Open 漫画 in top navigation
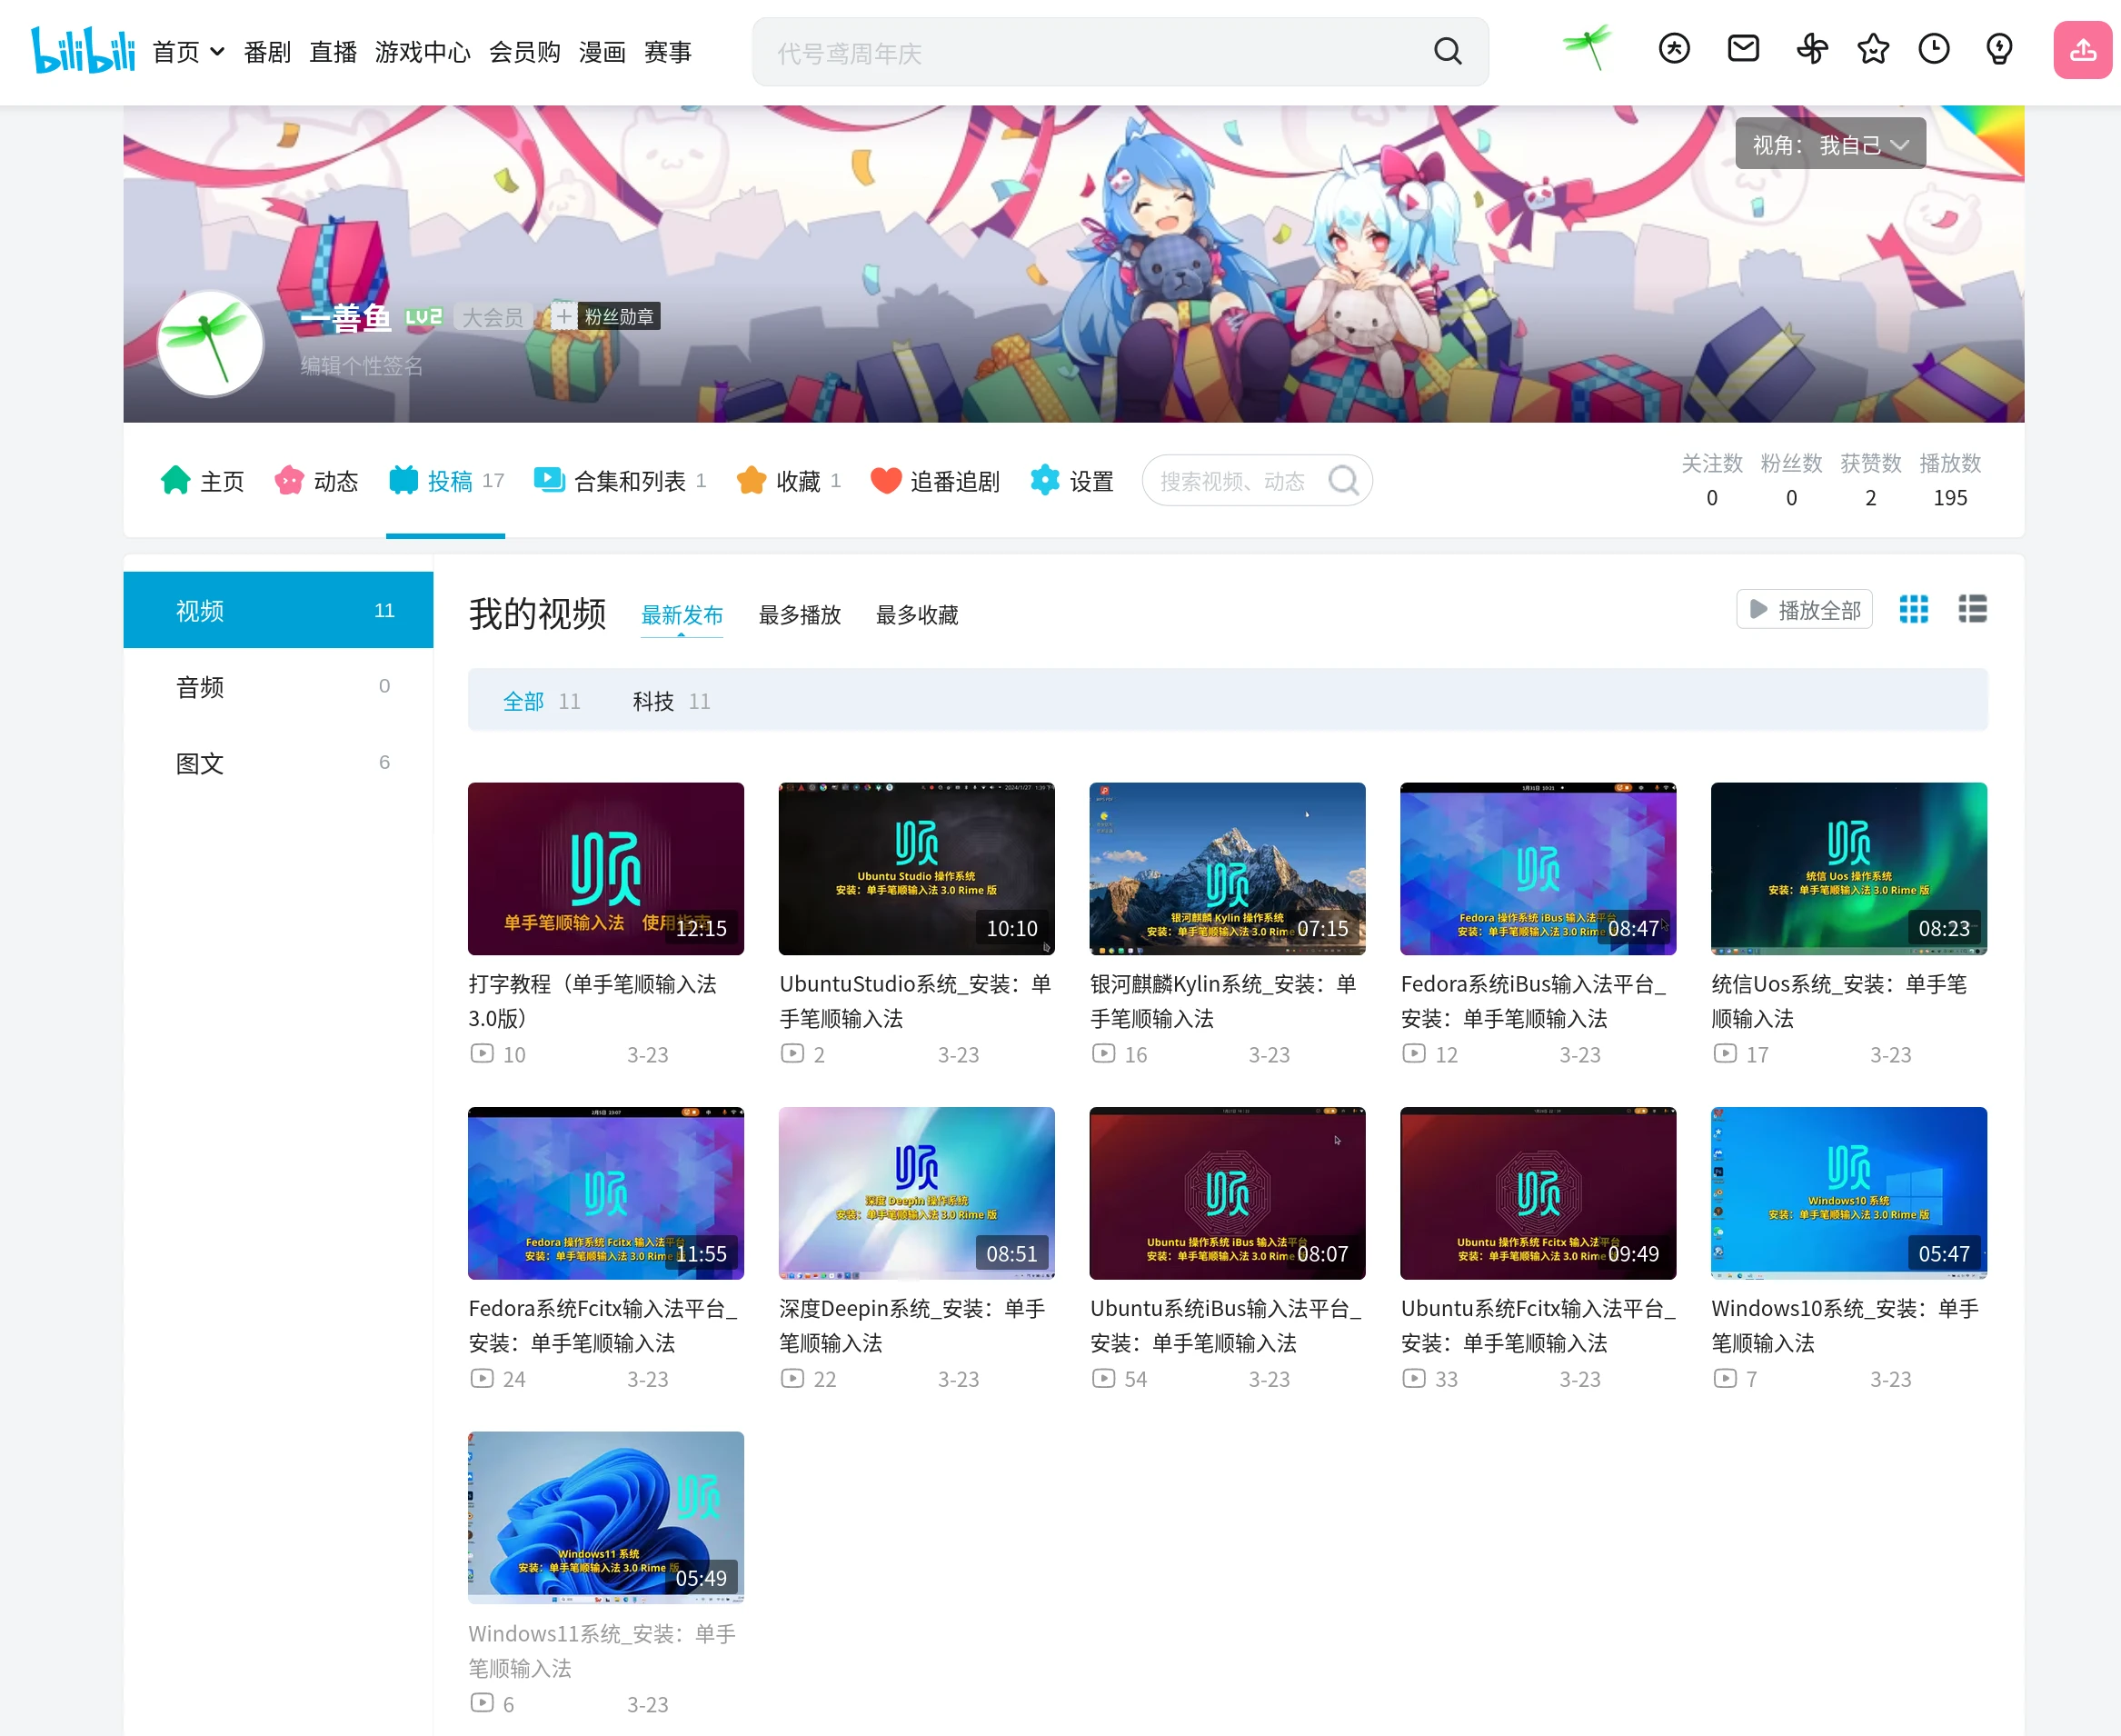2121x1736 pixels. [602, 52]
